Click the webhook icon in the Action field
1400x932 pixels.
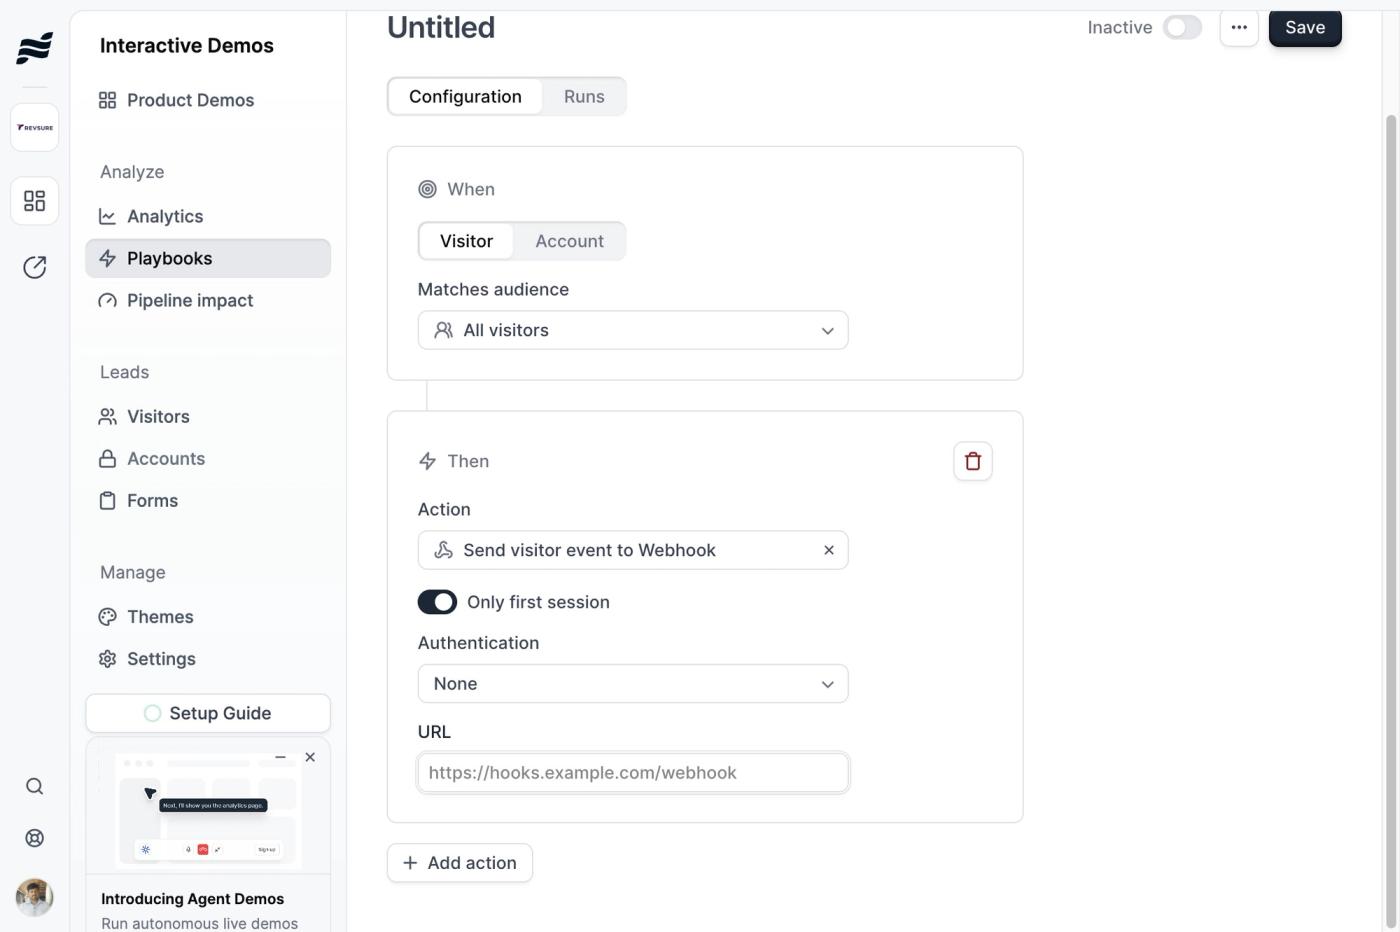pyautogui.click(x=443, y=550)
